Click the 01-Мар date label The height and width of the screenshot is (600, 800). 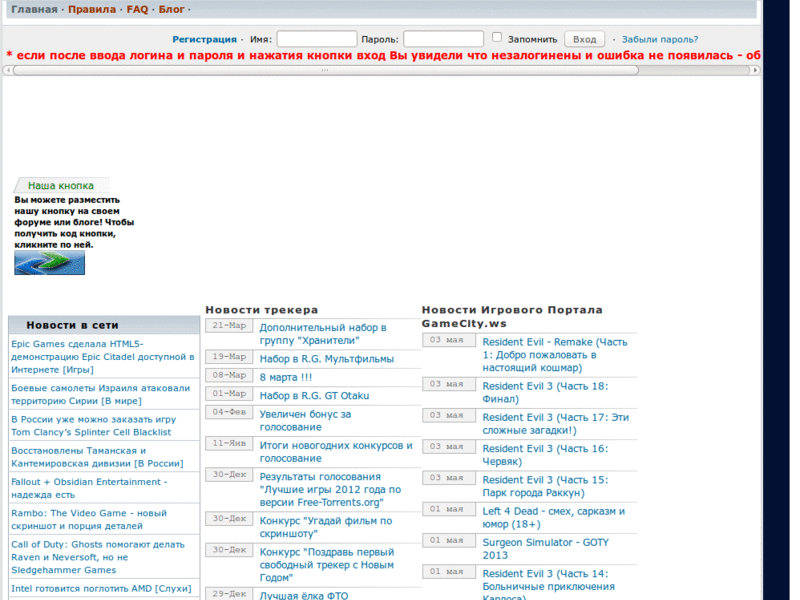[229, 393]
